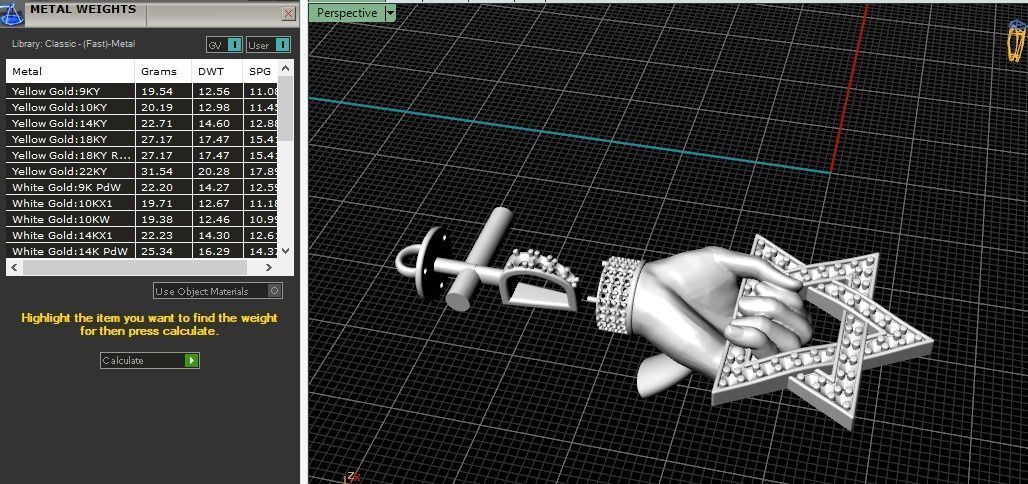Click the Grams column header
This screenshot has width=1028, height=484.
click(x=164, y=71)
